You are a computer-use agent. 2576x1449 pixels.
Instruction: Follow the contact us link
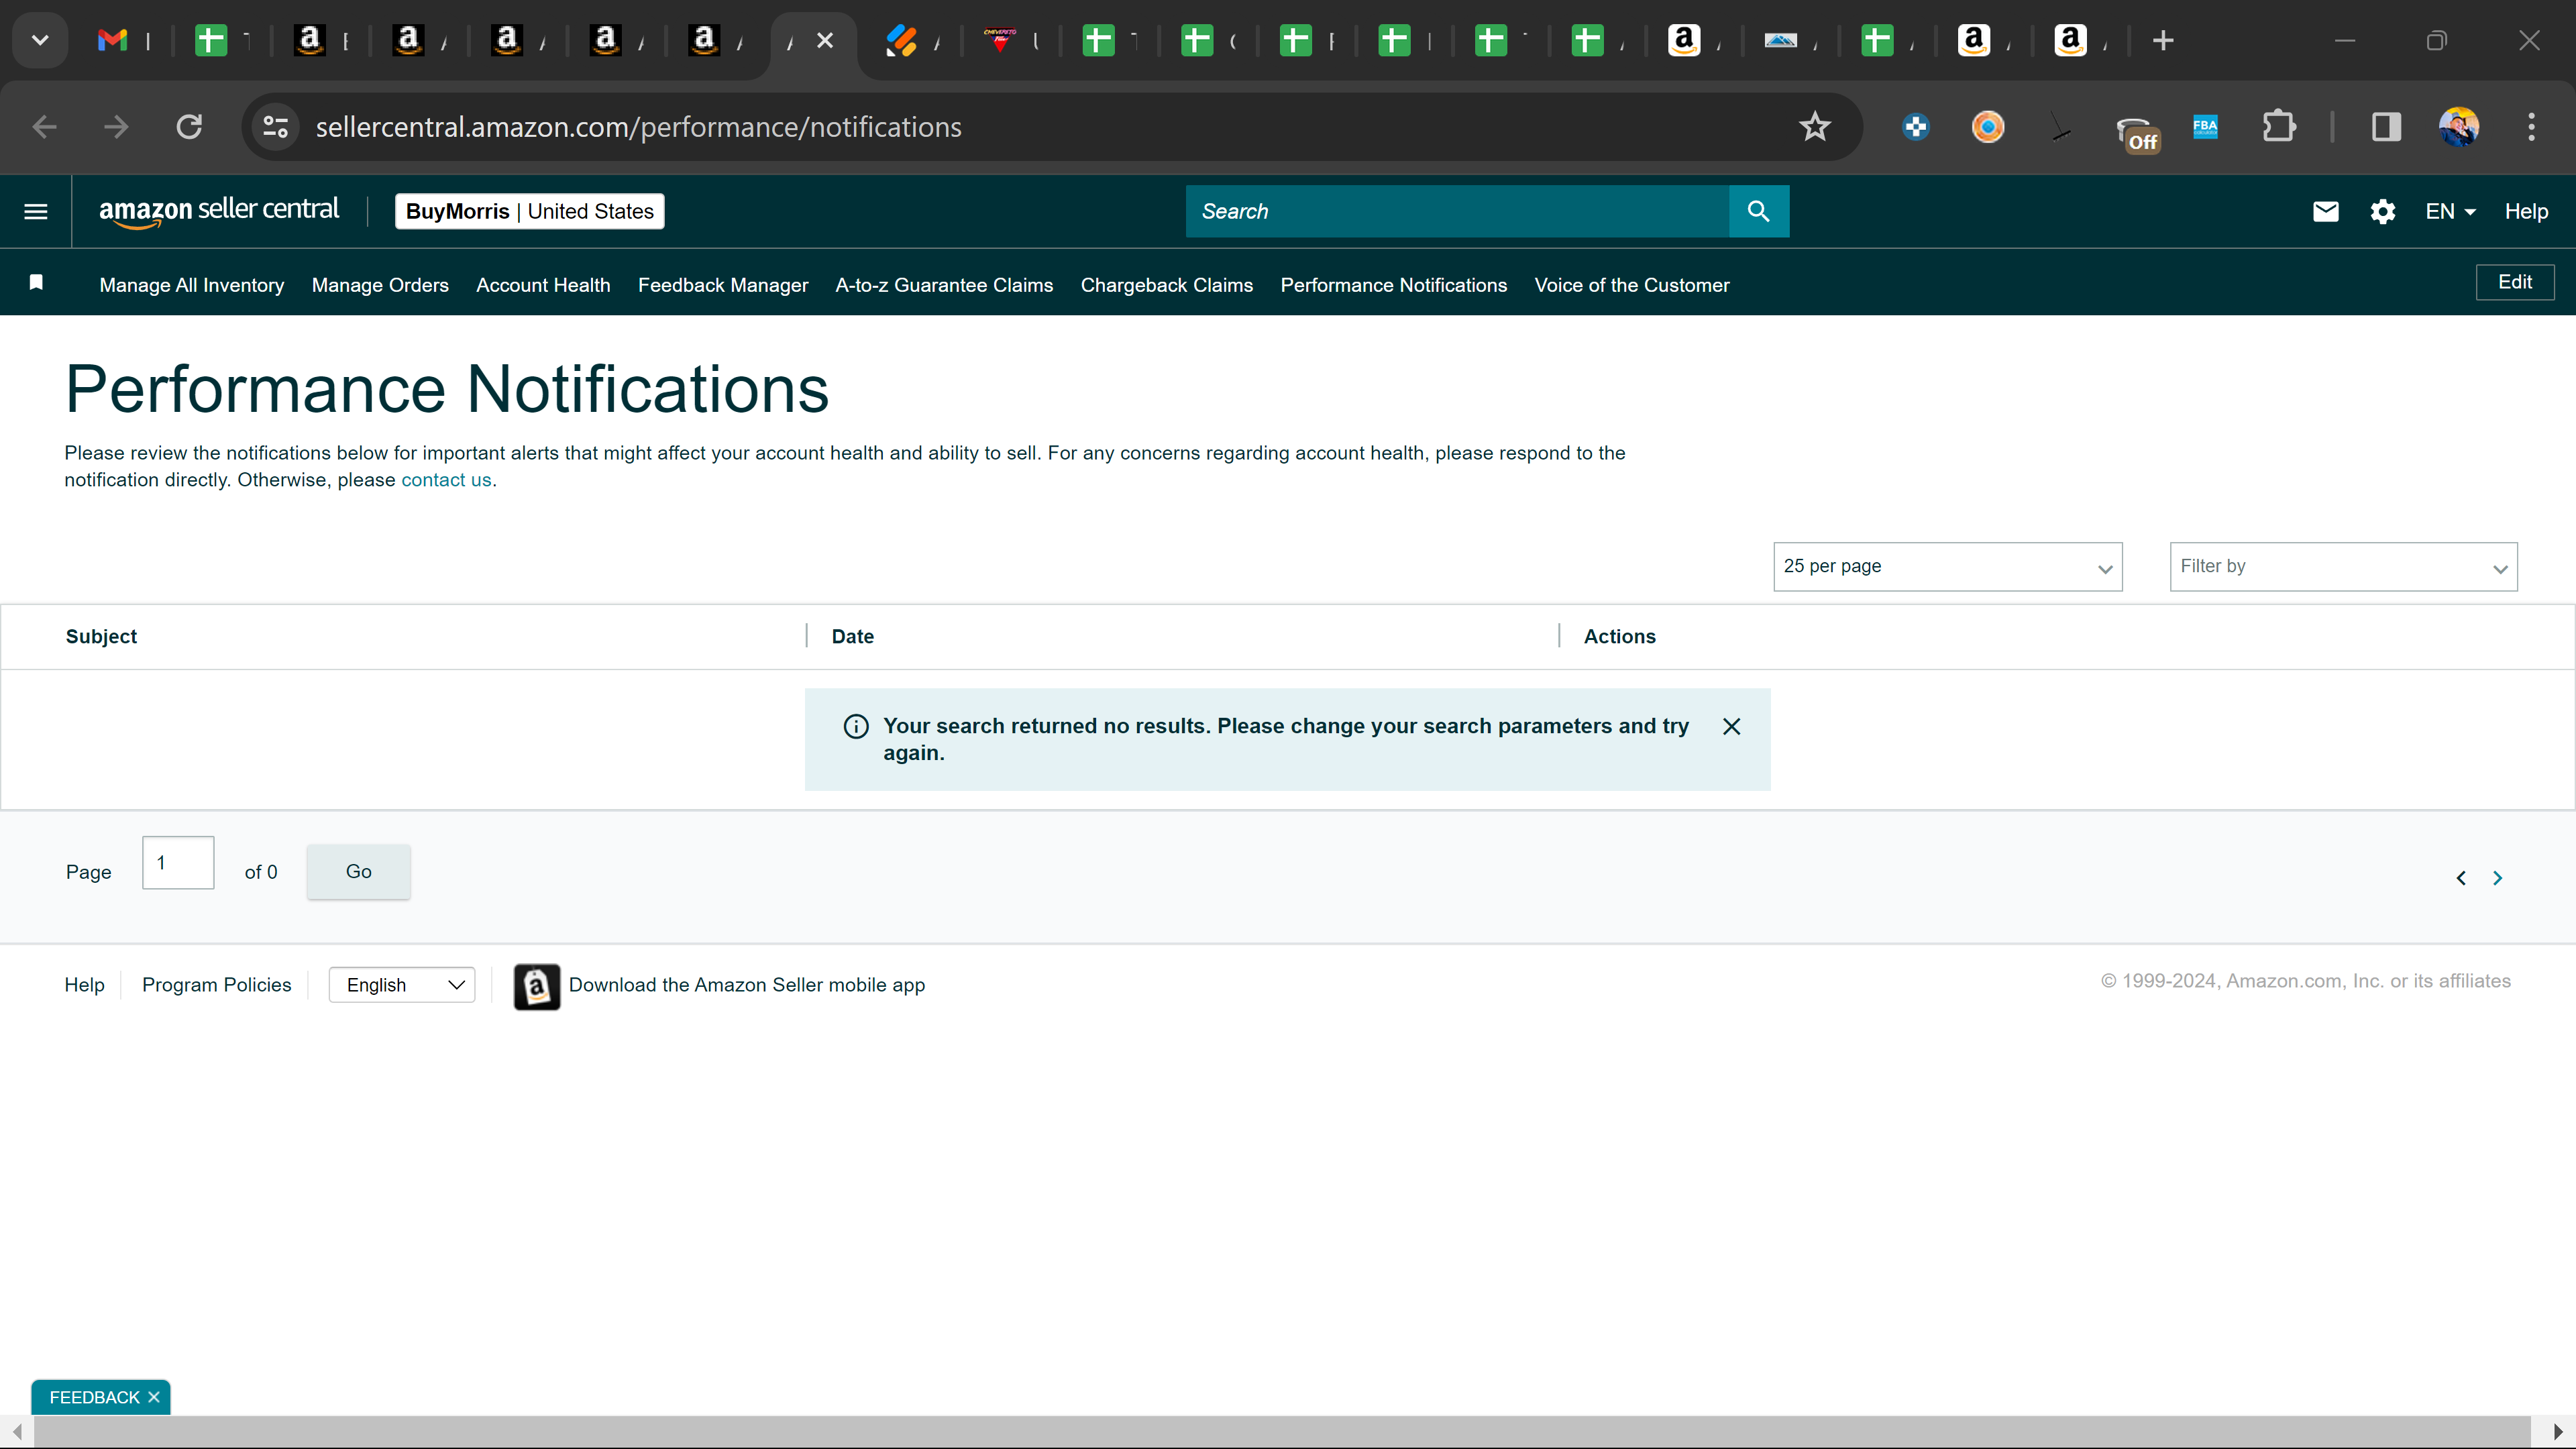click(x=446, y=480)
